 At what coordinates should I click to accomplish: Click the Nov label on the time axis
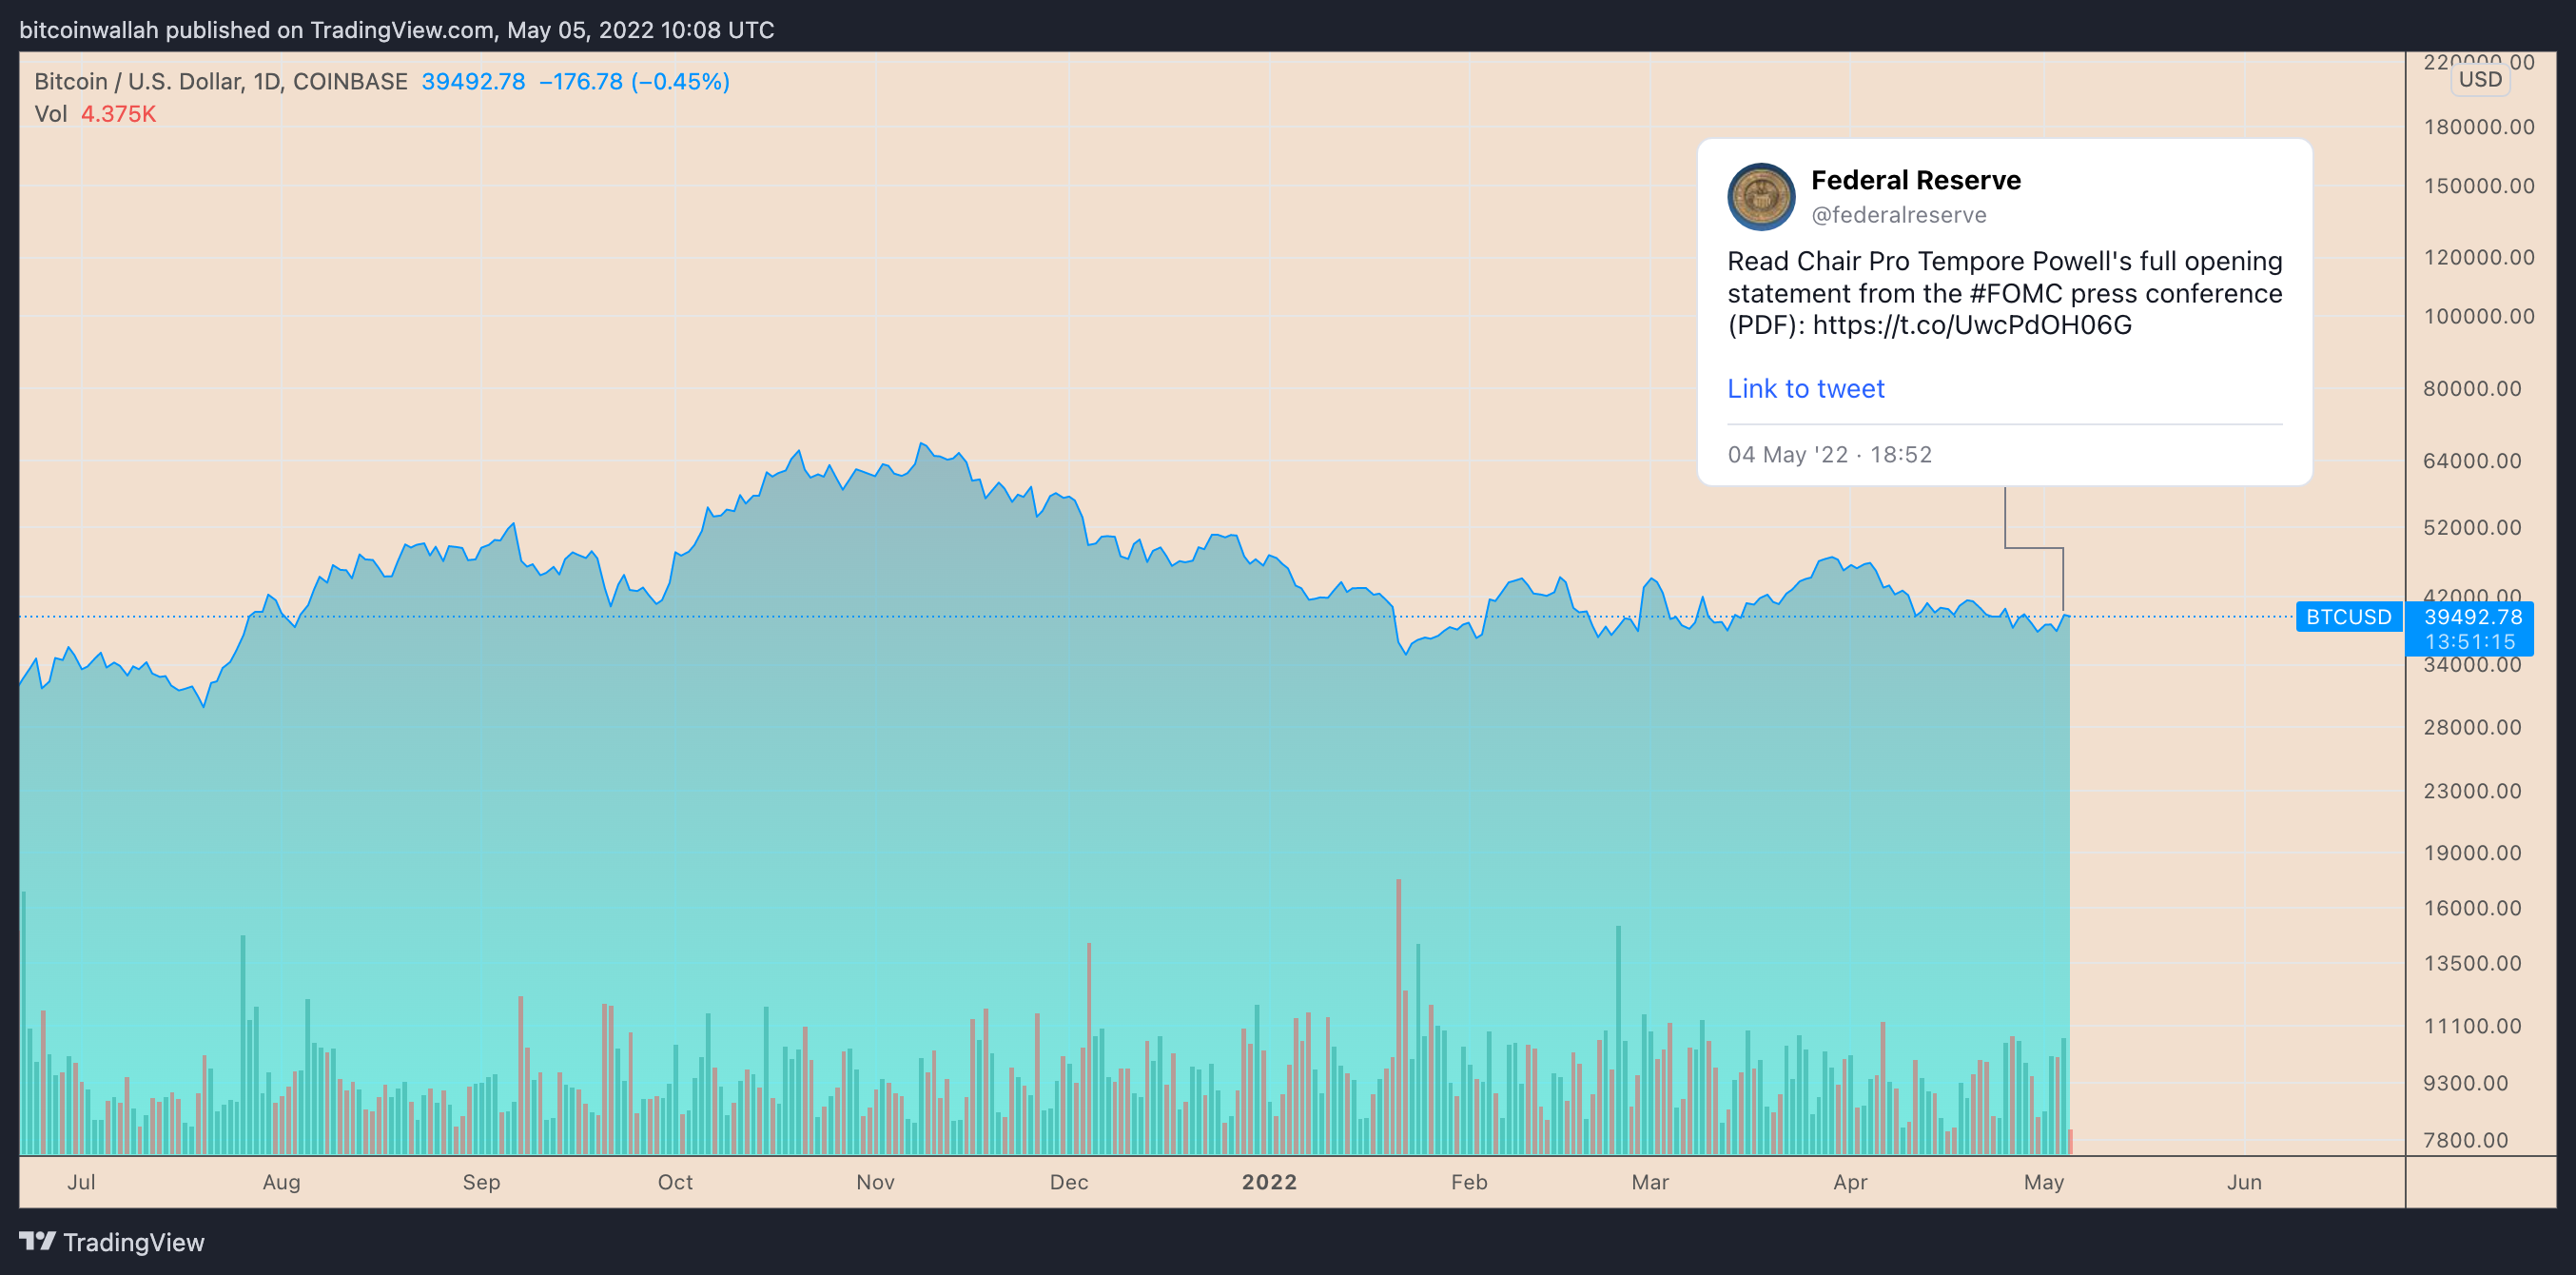click(x=875, y=1182)
